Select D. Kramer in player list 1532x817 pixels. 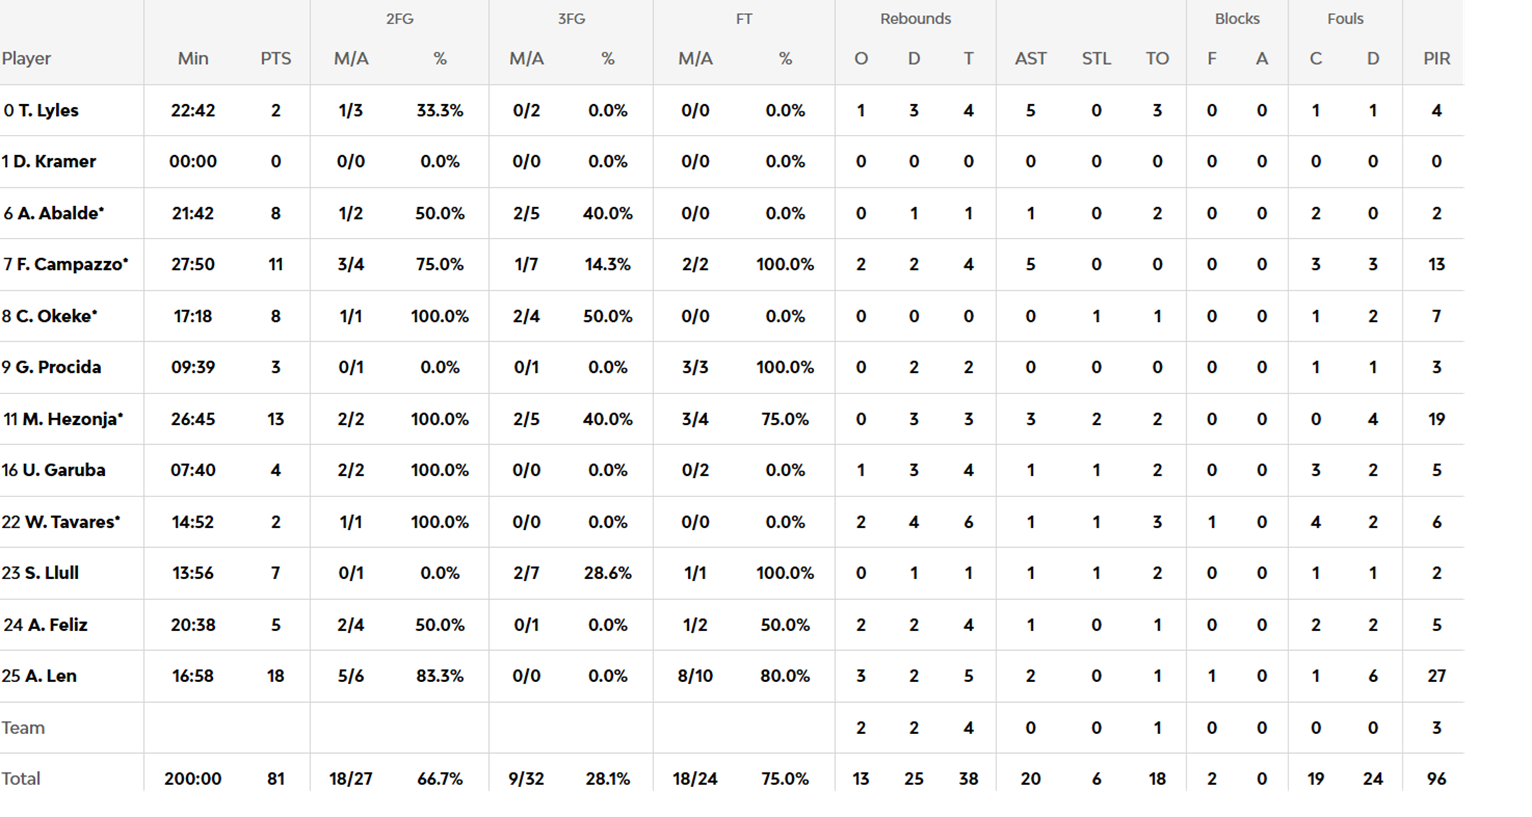tap(55, 161)
